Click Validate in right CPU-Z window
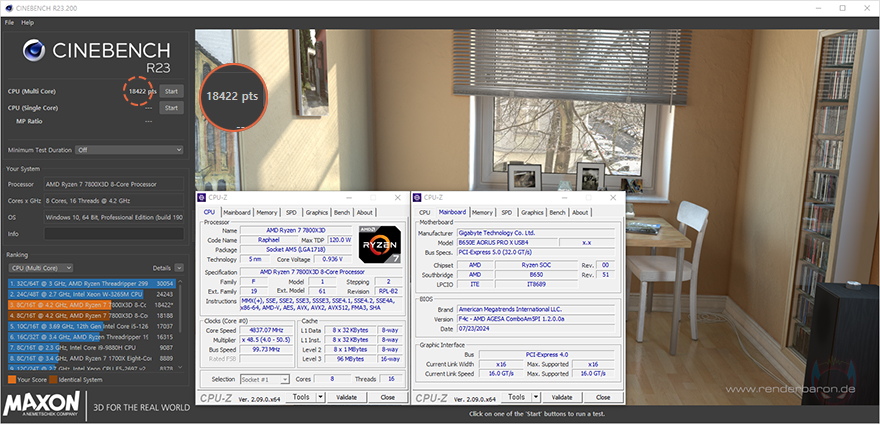The height and width of the screenshot is (424, 880). click(562, 397)
